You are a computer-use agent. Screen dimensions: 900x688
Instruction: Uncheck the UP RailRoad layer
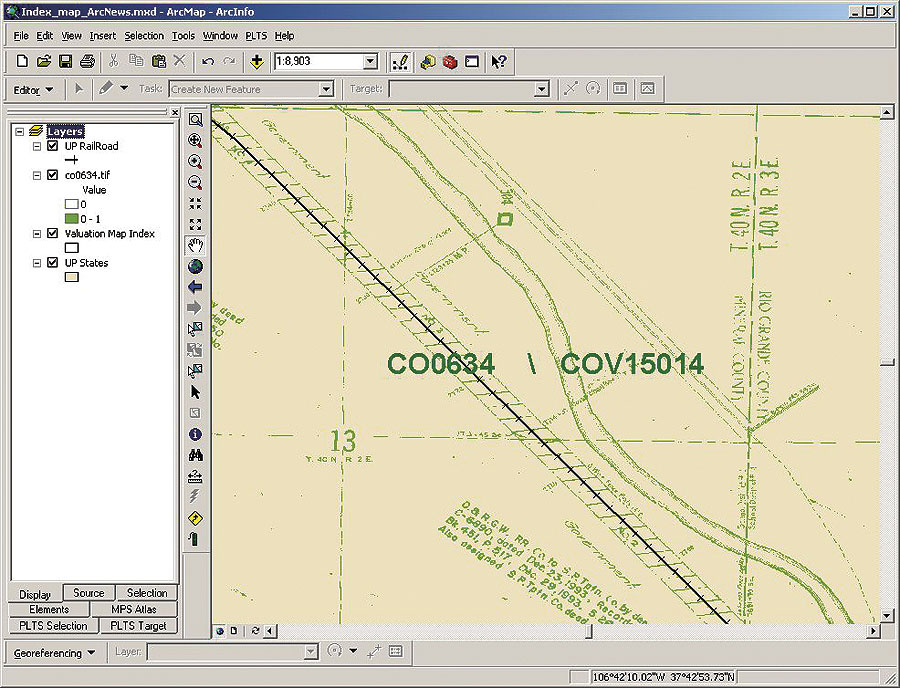point(53,146)
